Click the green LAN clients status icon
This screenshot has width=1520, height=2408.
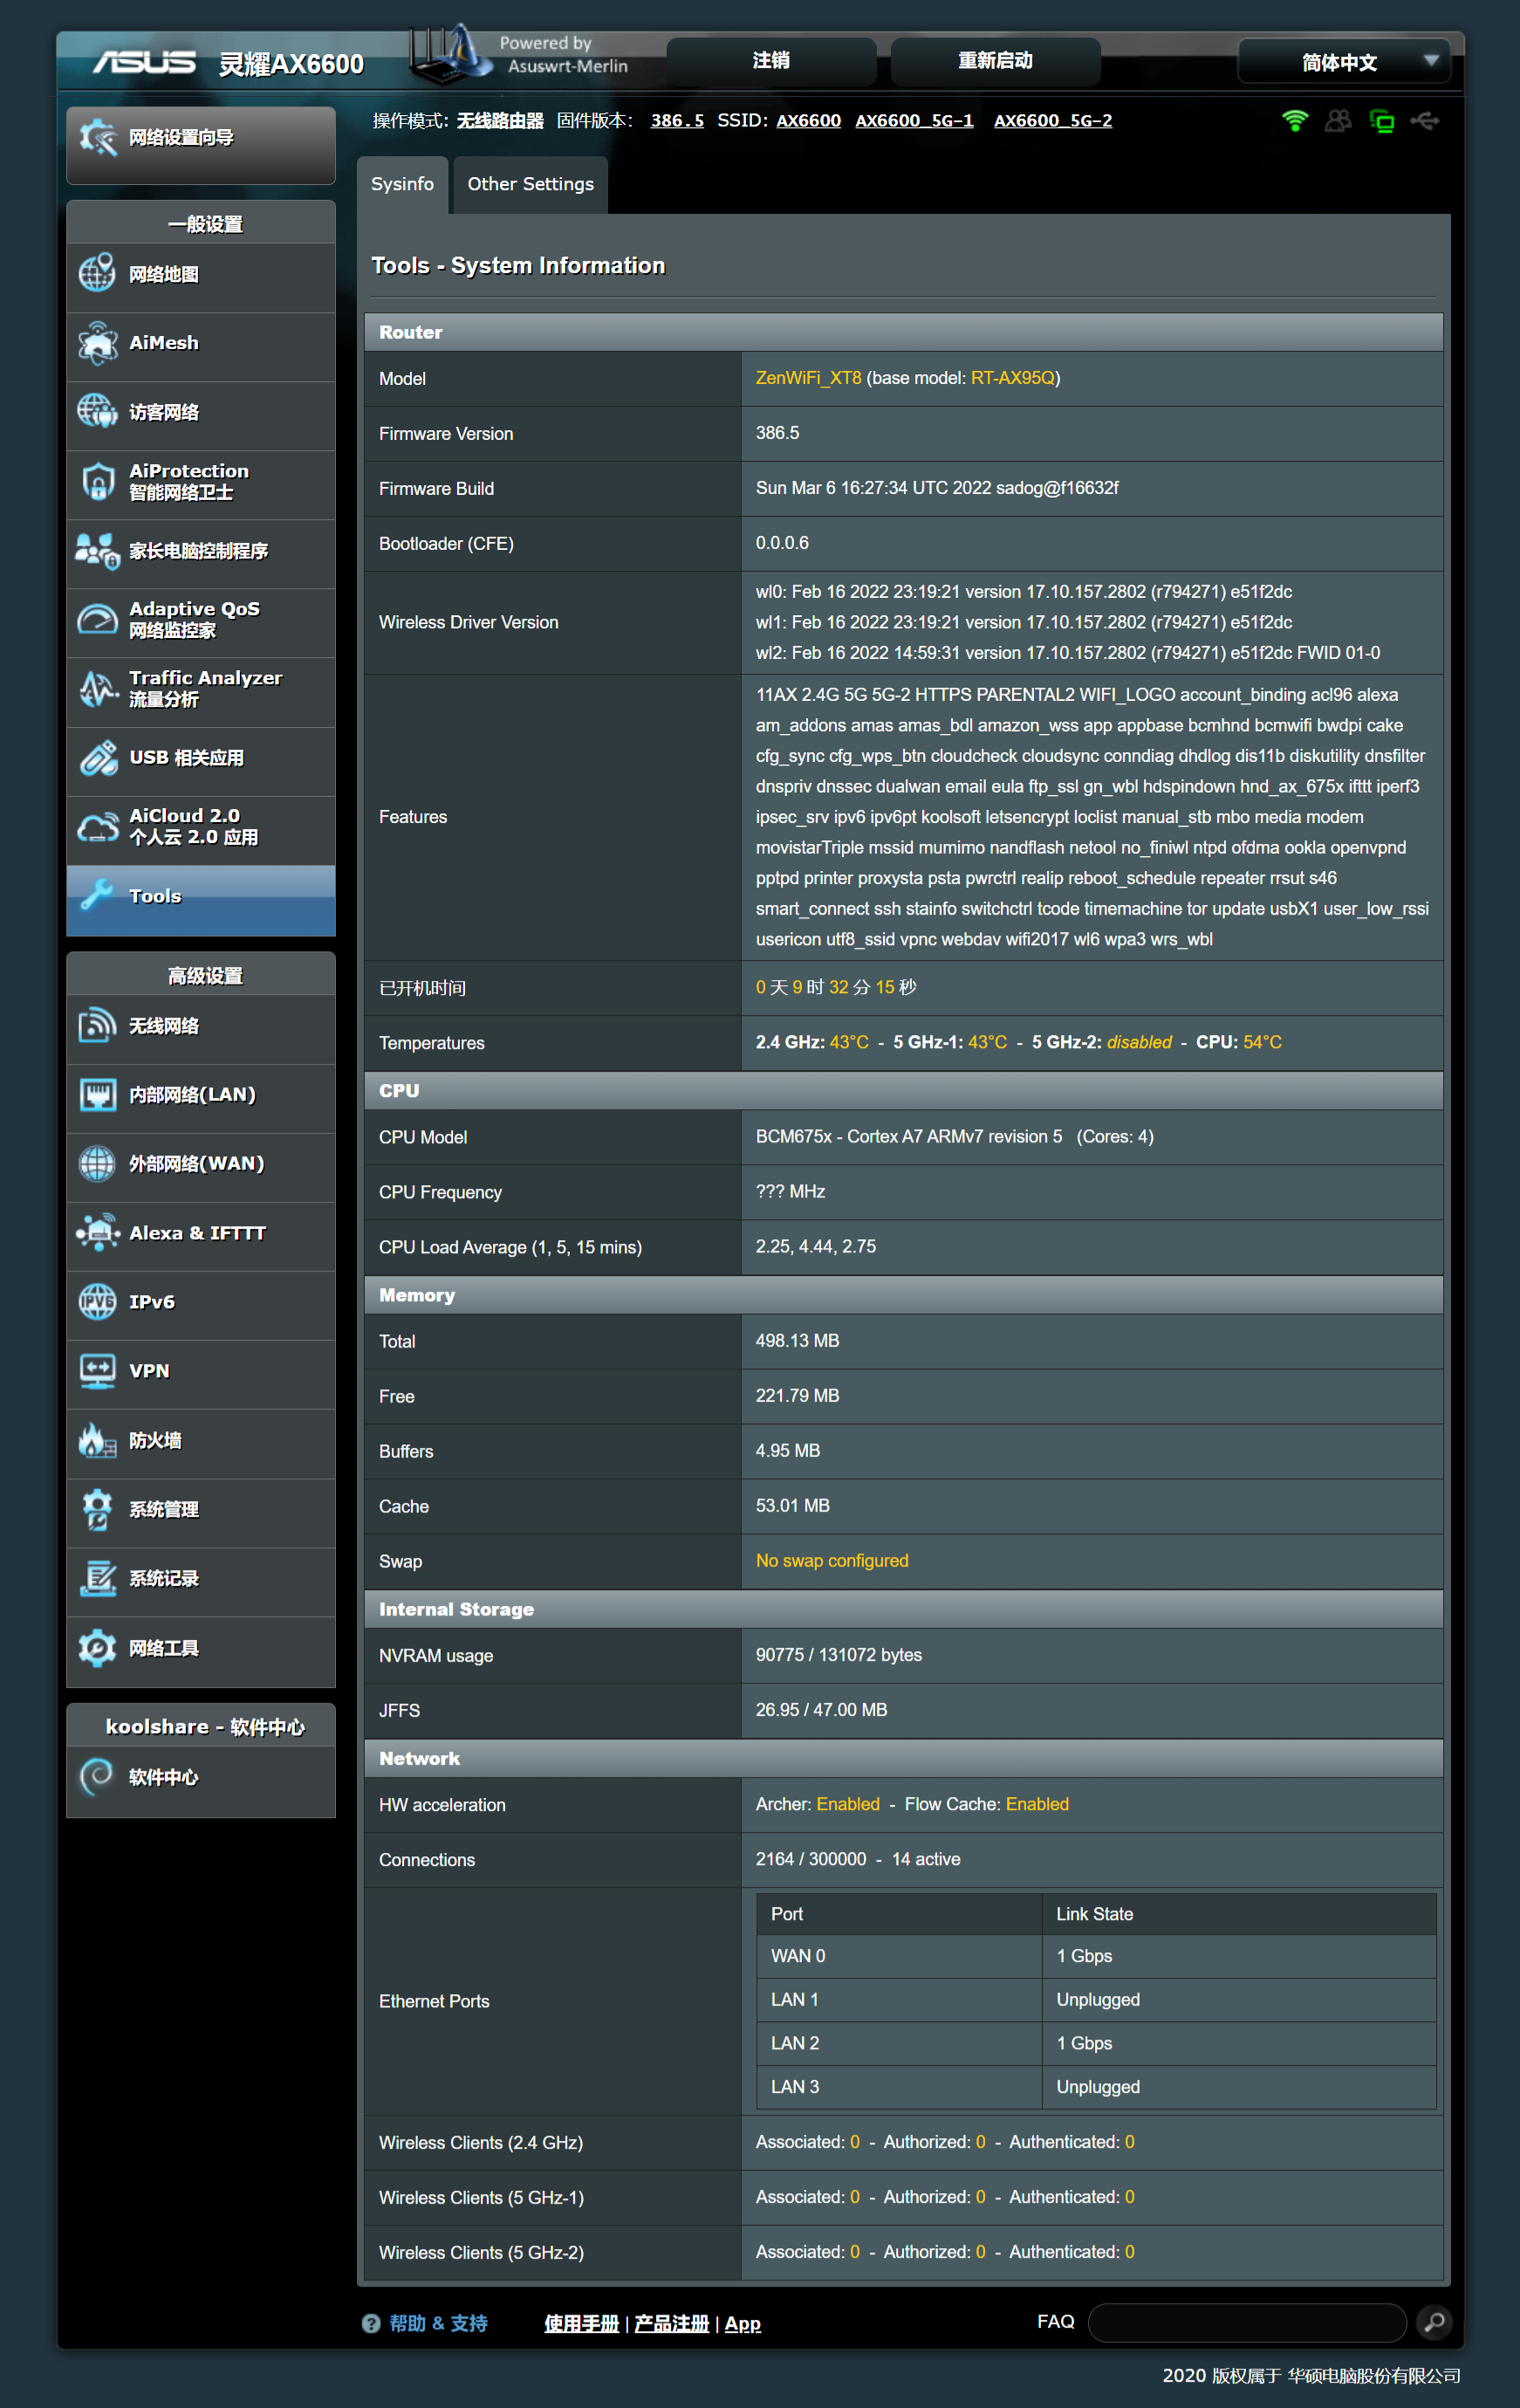pyautogui.click(x=1382, y=122)
